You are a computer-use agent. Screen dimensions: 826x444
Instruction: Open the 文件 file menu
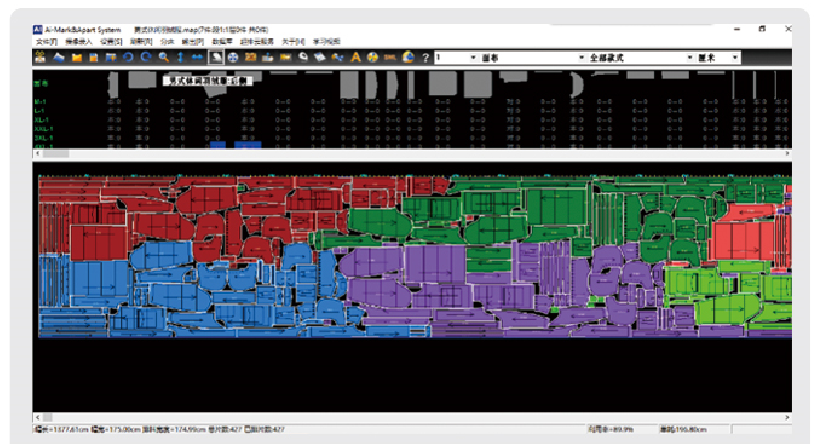coord(46,42)
